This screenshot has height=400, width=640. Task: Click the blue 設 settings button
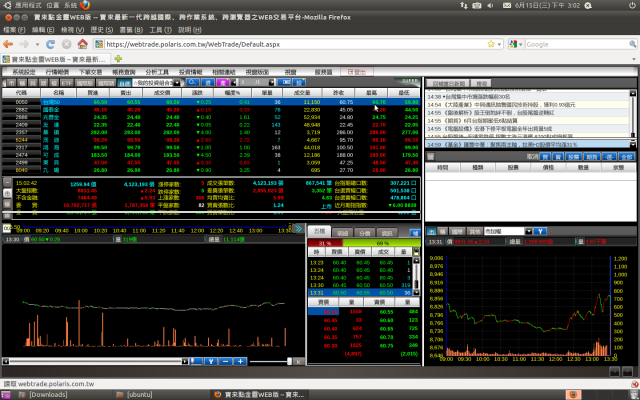[299, 82]
